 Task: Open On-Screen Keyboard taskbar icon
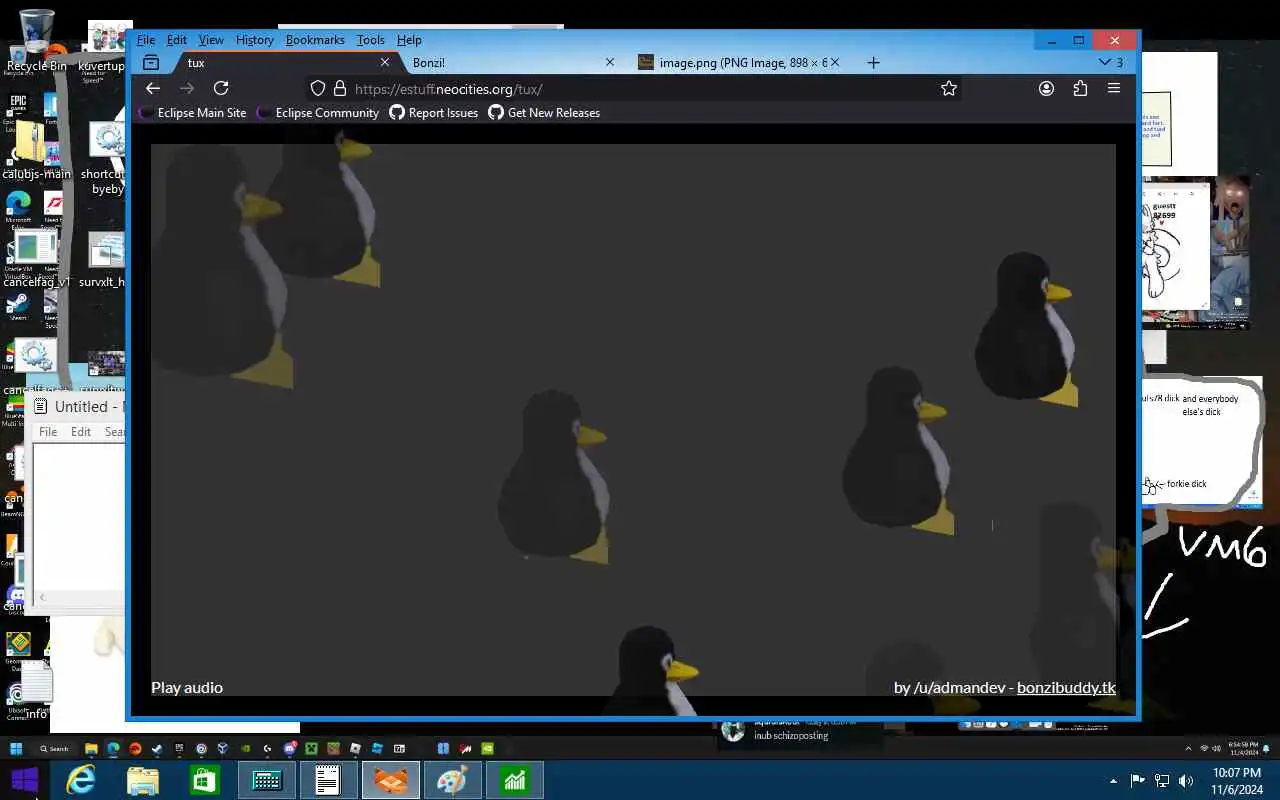(267, 780)
